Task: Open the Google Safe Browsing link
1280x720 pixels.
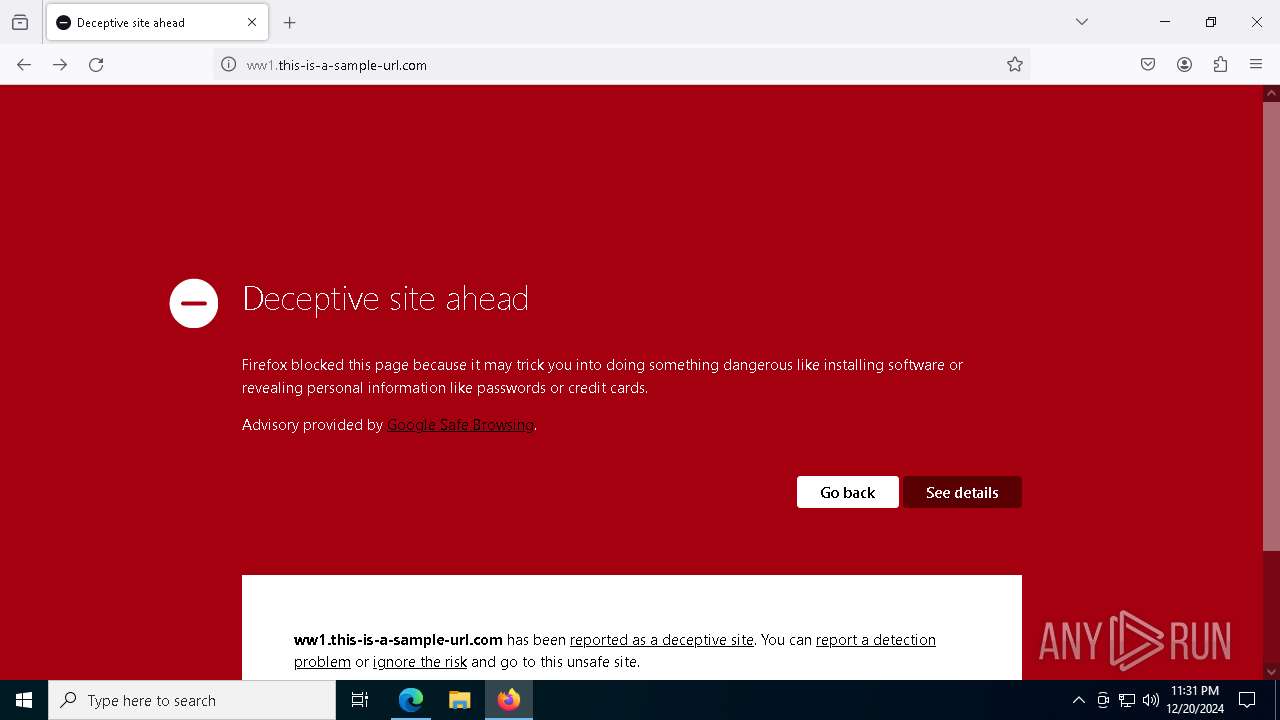Action: (x=461, y=425)
